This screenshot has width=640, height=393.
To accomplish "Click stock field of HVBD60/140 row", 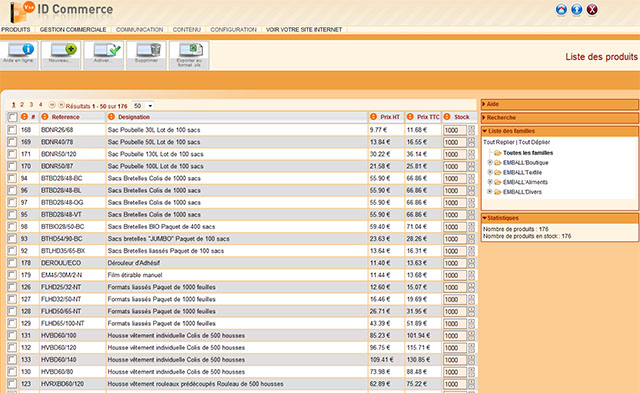I will [455, 360].
